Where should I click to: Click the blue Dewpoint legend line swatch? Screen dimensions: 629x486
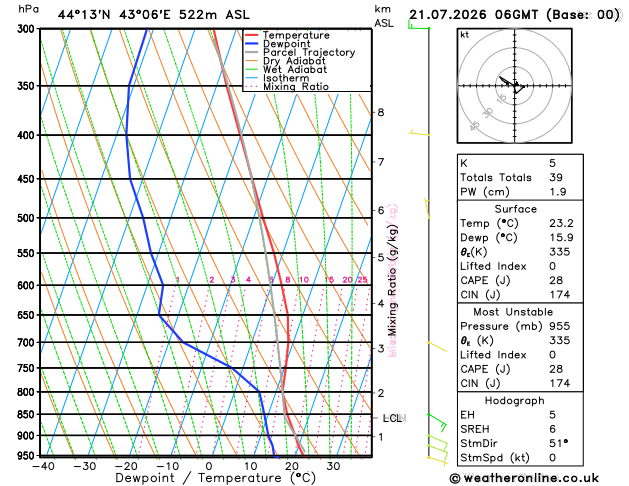pyautogui.click(x=252, y=44)
